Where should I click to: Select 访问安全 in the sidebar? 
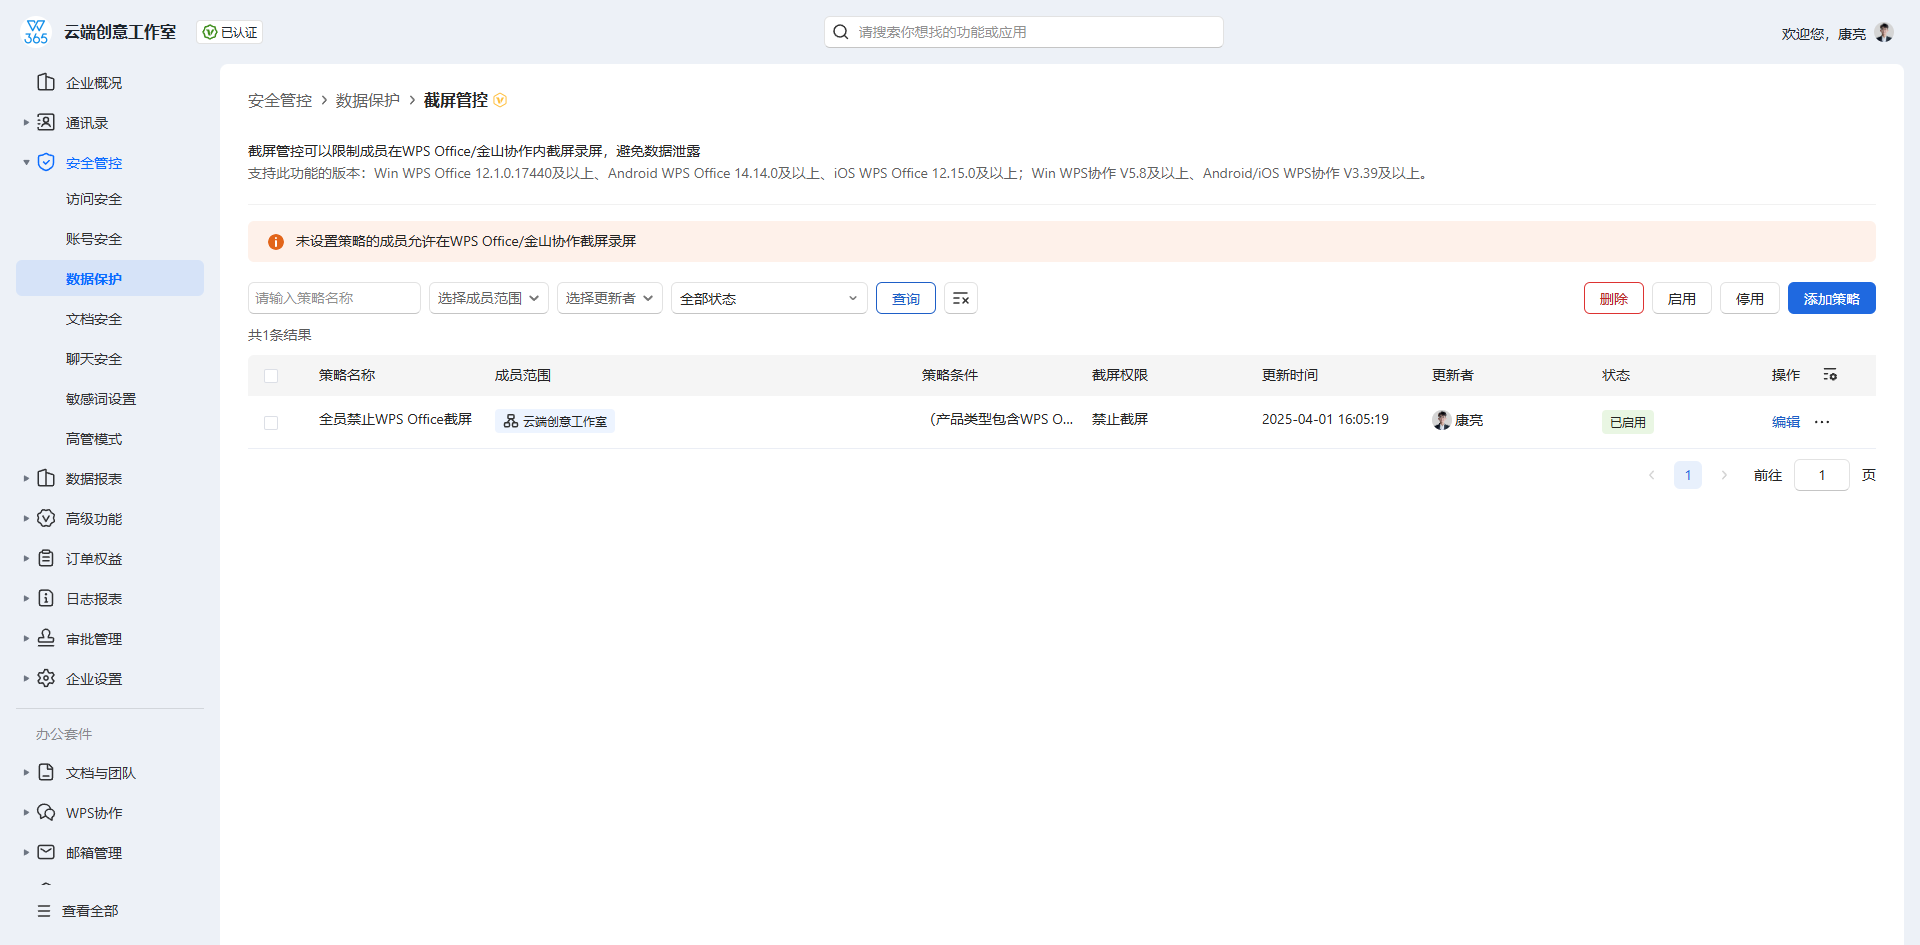tap(93, 199)
